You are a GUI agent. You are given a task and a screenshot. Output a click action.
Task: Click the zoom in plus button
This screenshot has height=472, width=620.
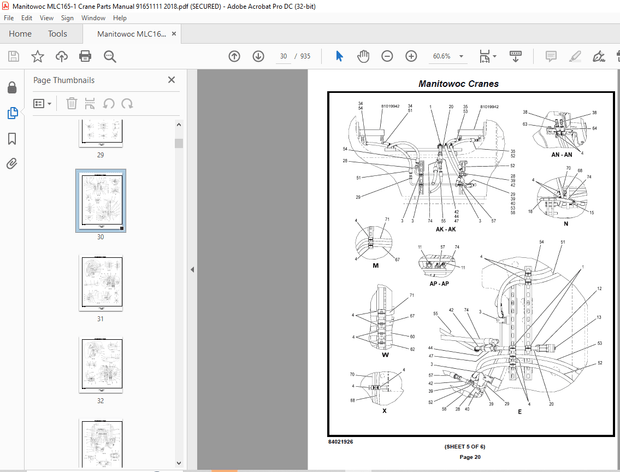point(409,57)
